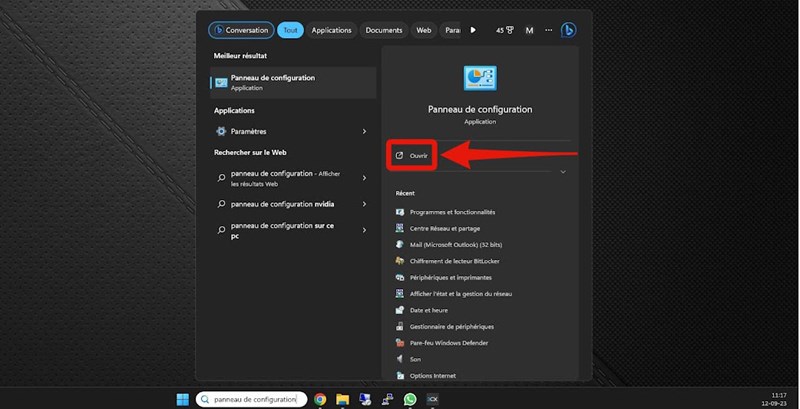Click the large Panneau de configuration icon
The image size is (800, 409).
click(x=480, y=80)
